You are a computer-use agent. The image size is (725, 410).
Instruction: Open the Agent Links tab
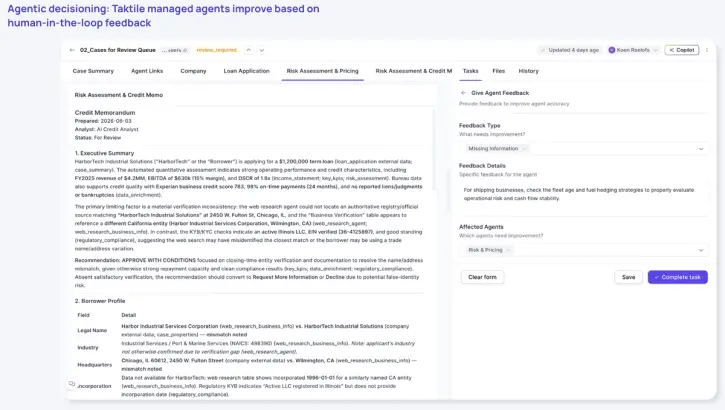pos(147,71)
